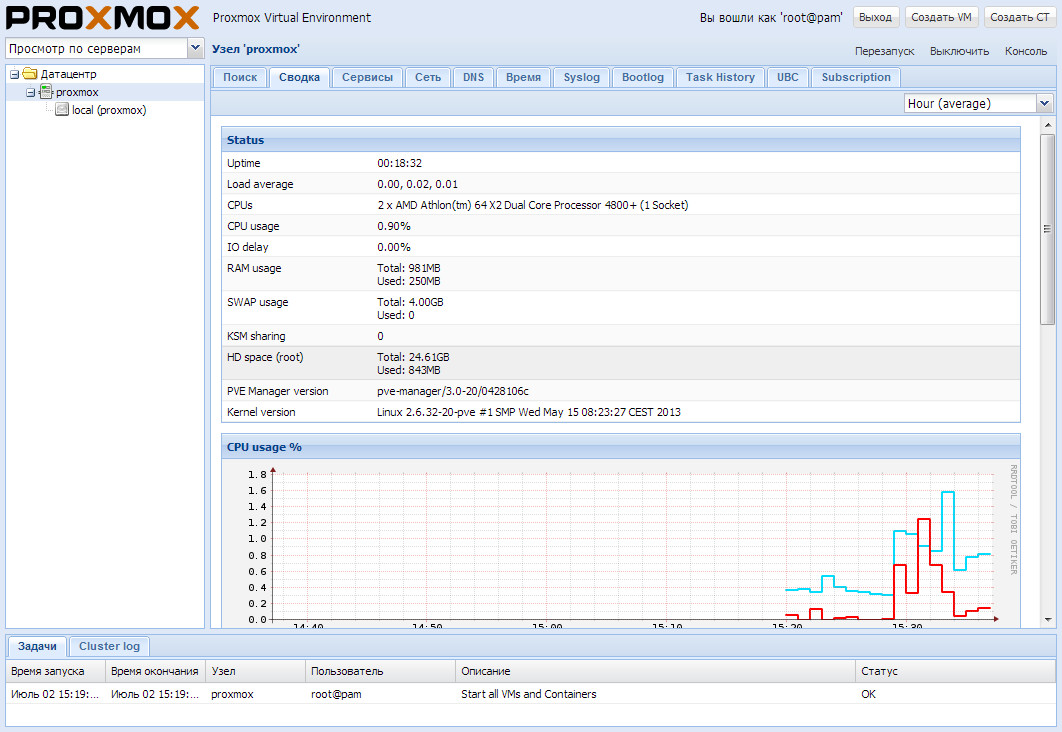Sort by Время запуска column header

tap(56, 671)
